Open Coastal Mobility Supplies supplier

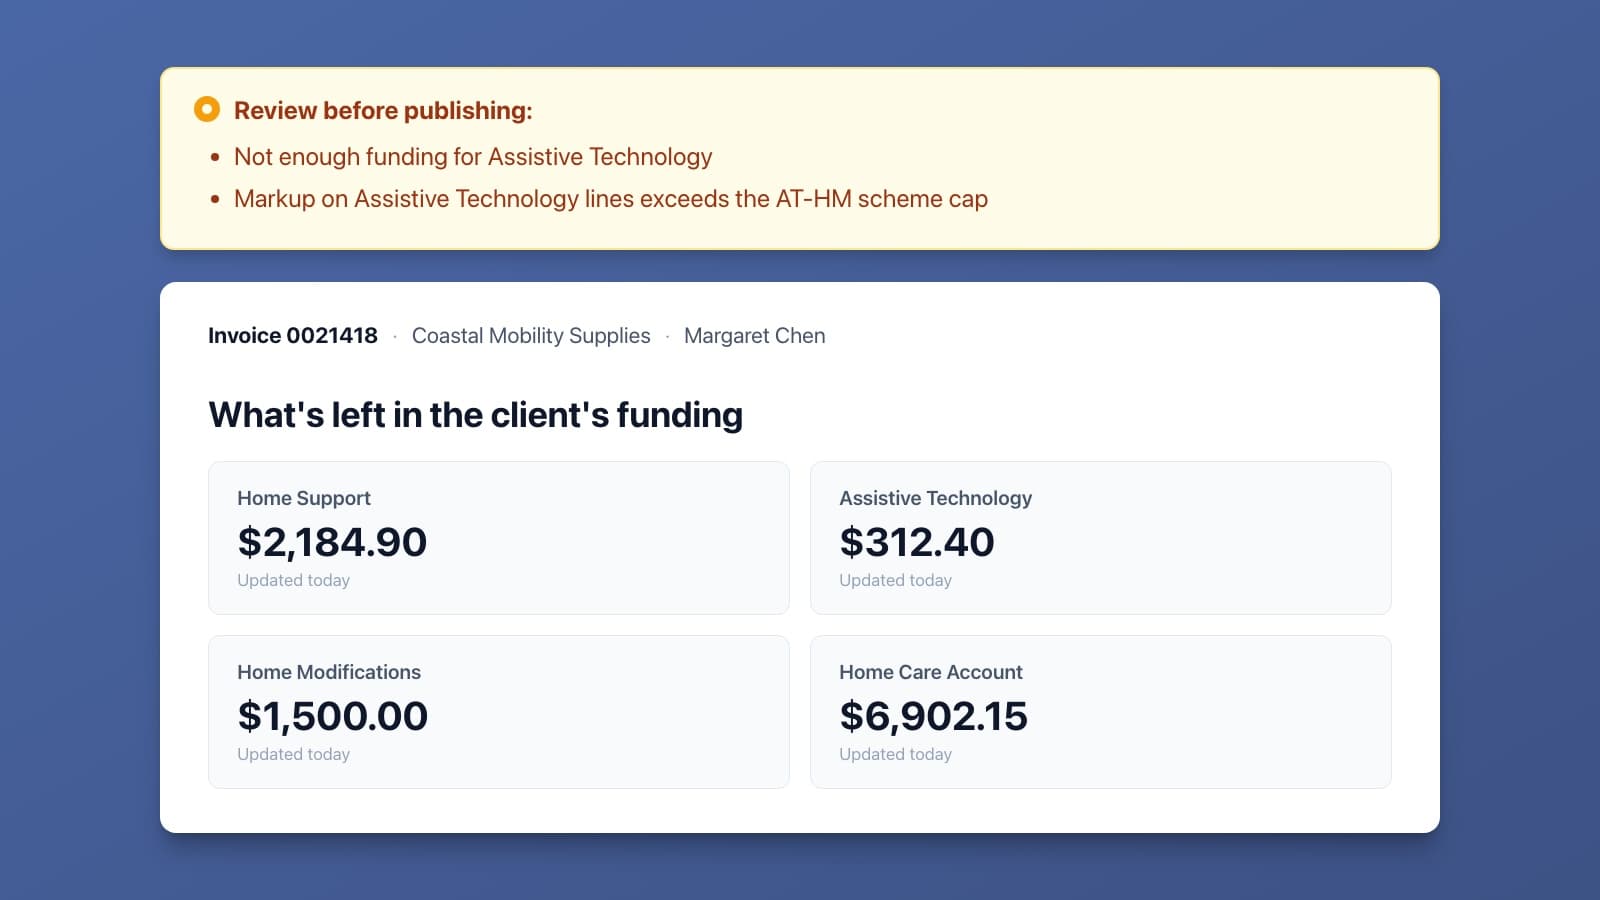pyautogui.click(x=531, y=336)
